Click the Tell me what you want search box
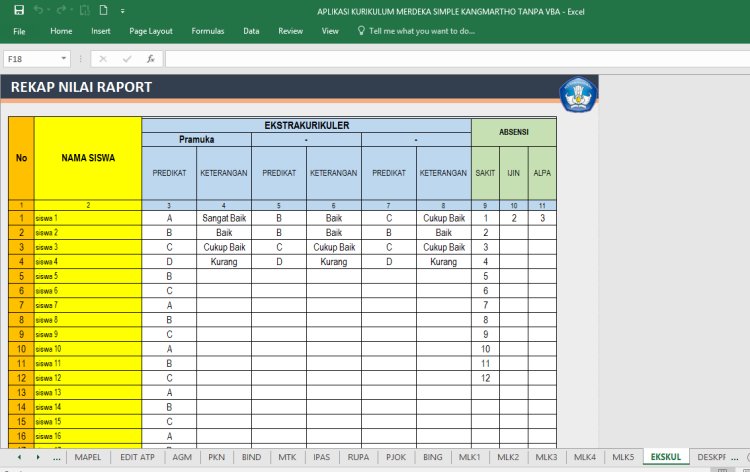Screen dimensions: 750x472 point(420,31)
